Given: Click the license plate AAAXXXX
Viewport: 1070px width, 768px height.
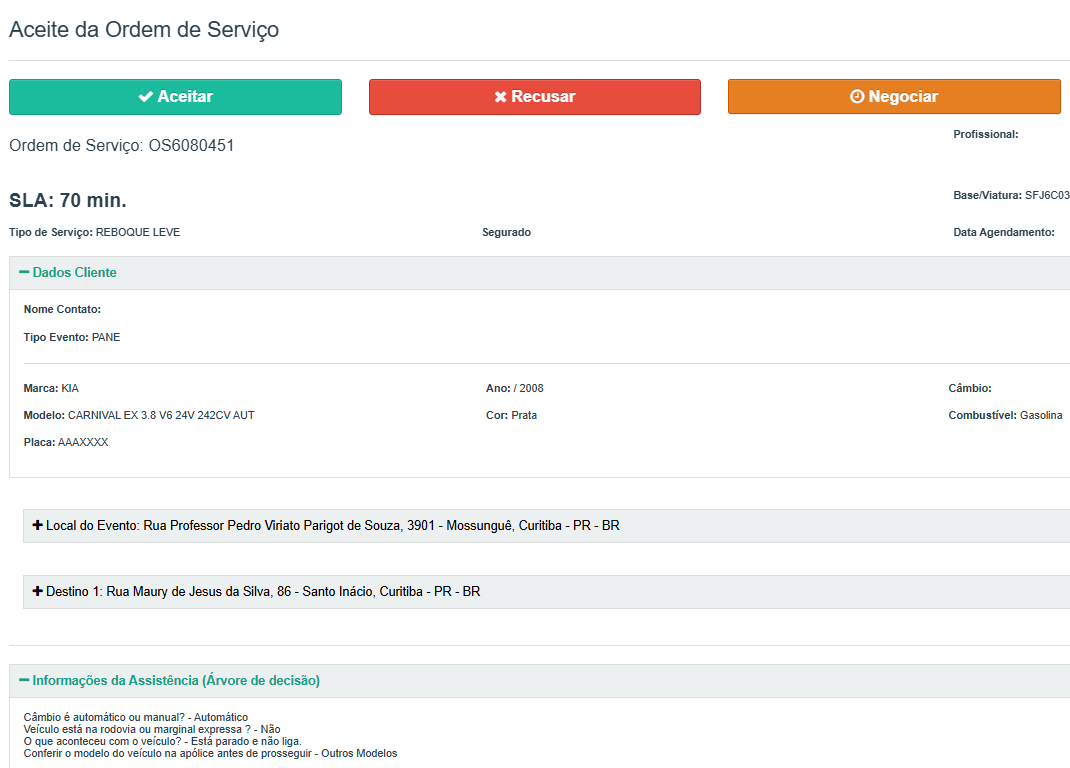Looking at the screenshot, I should tap(83, 442).
